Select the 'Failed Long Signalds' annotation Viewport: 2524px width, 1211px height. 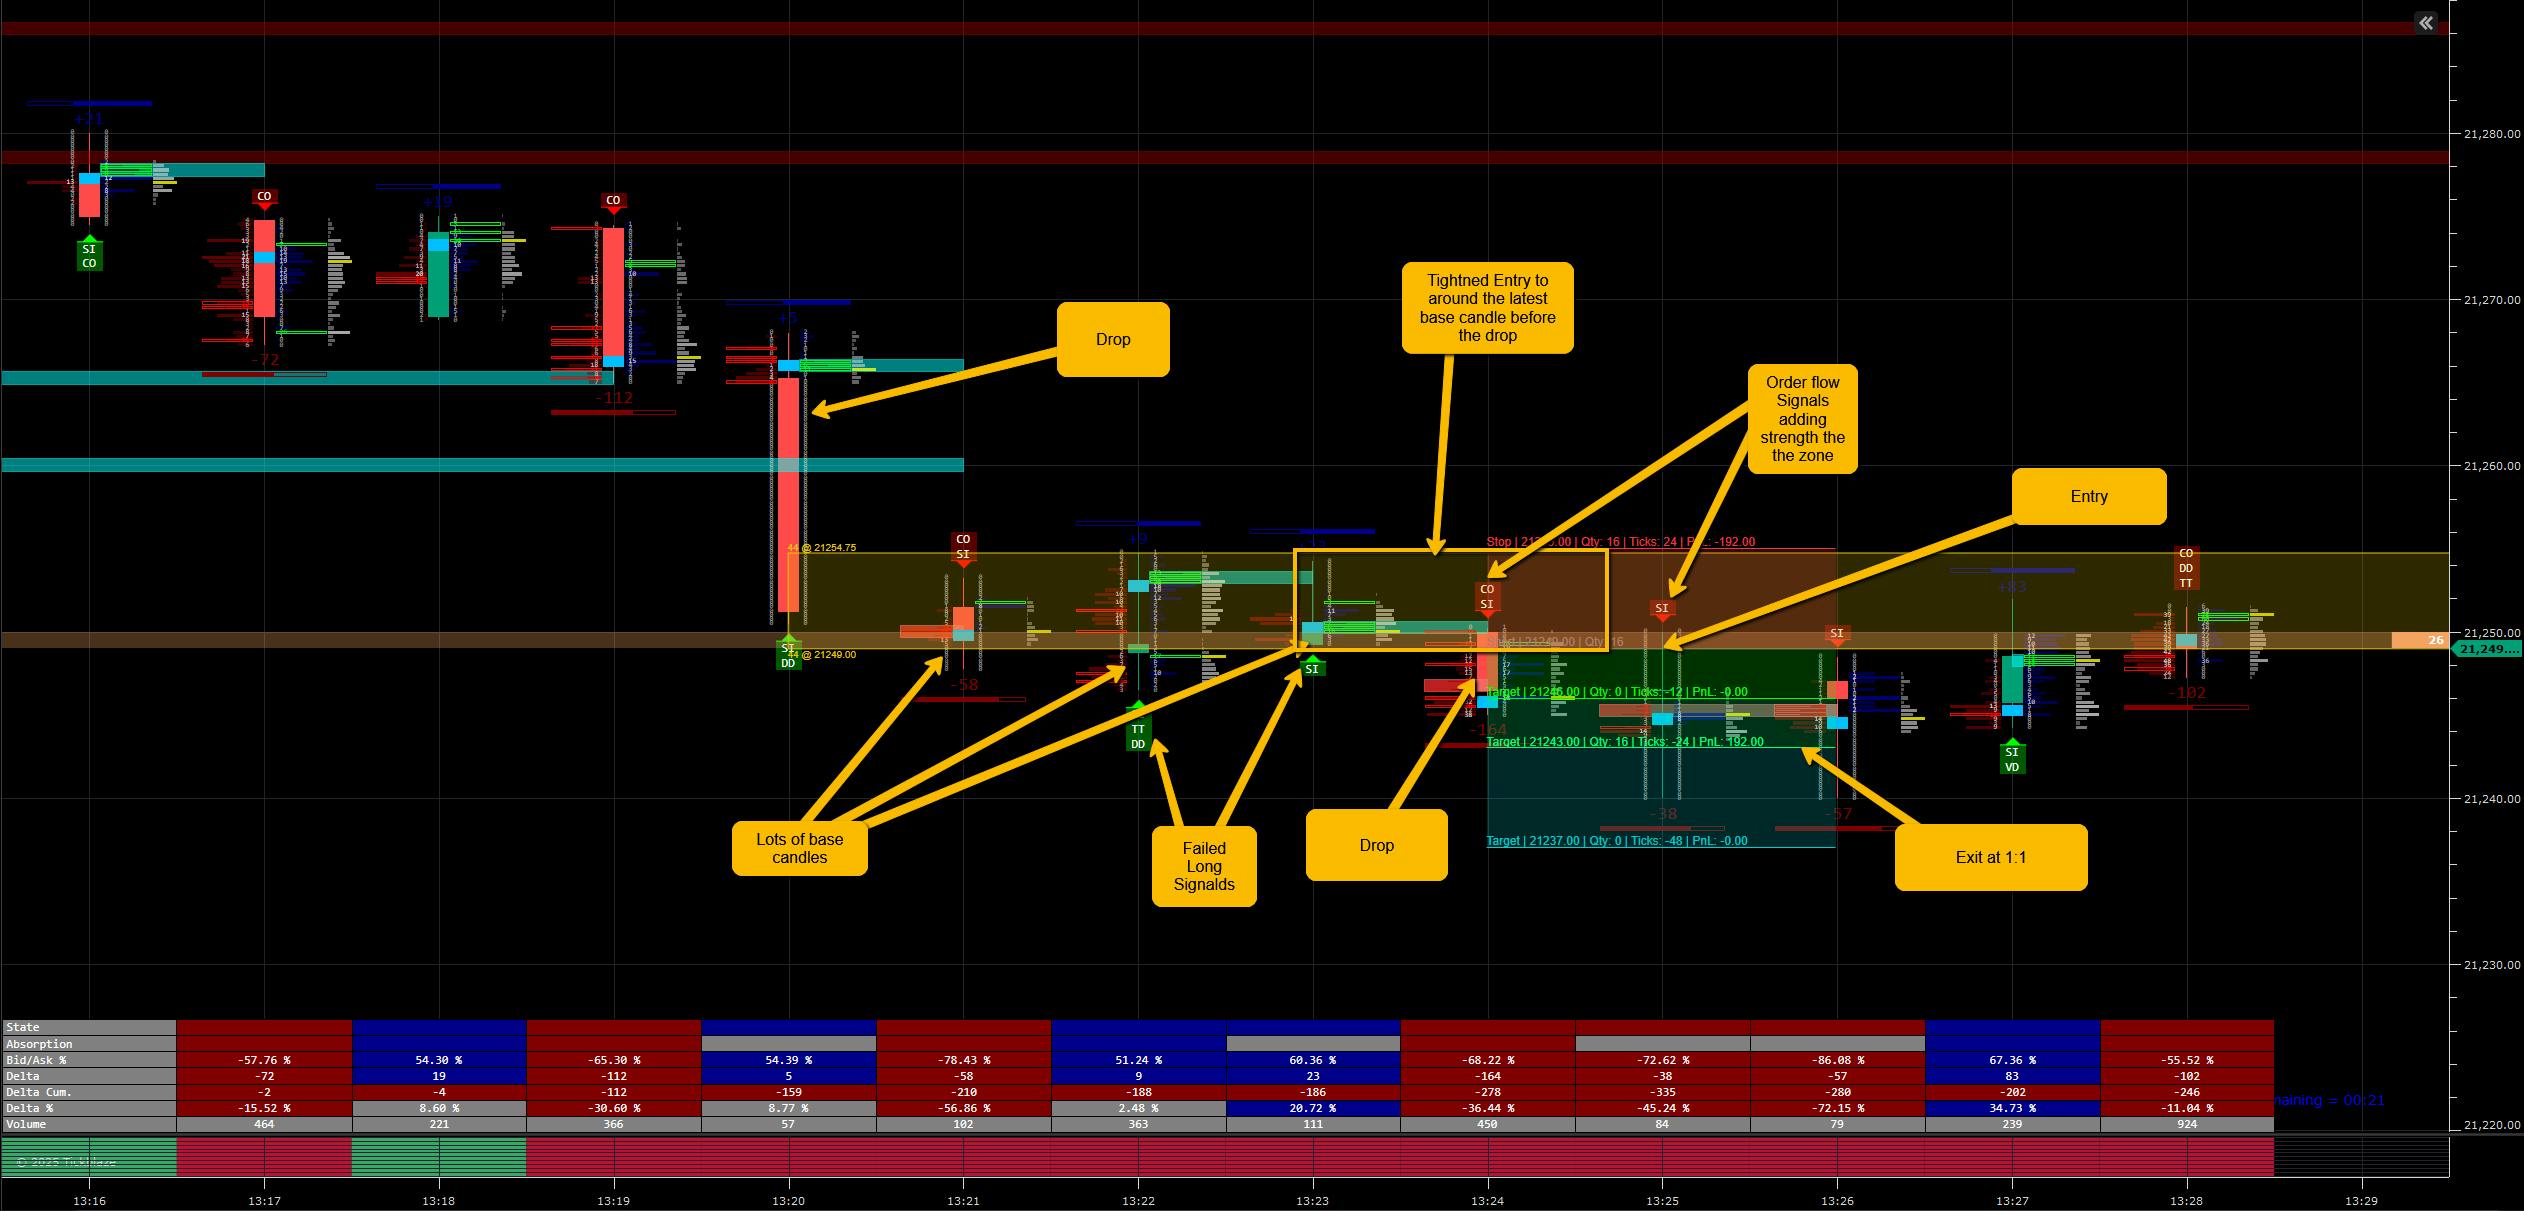click(x=1203, y=866)
